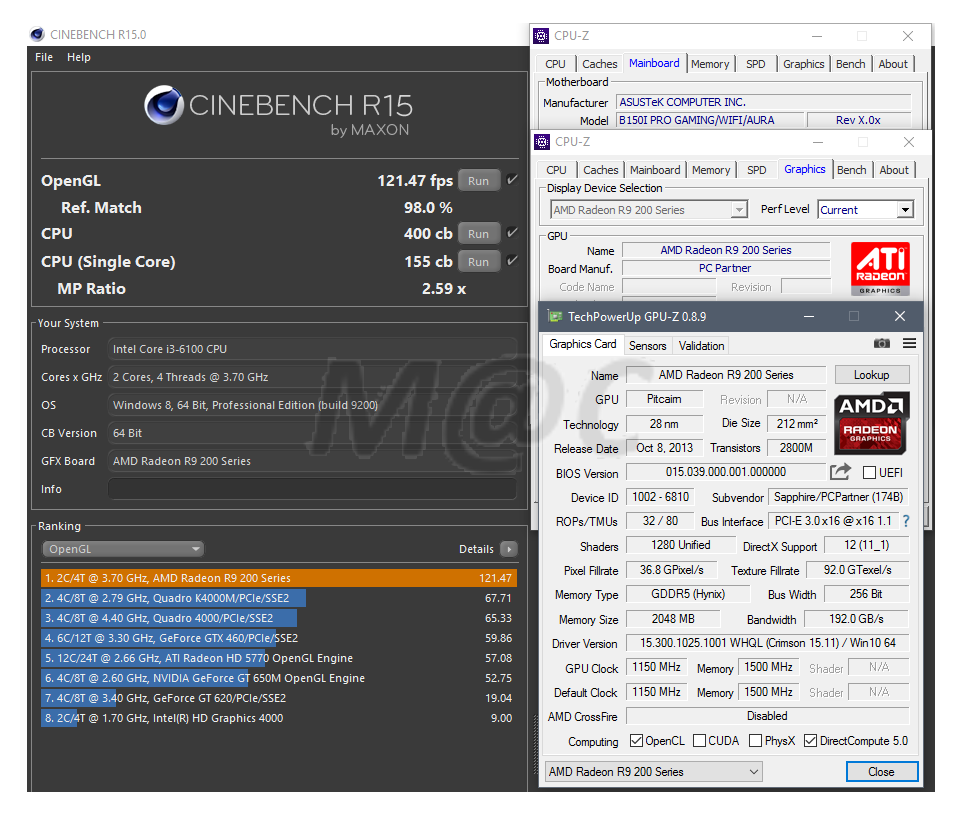The width and height of the screenshot is (962, 815).
Task: Click the GPU Pitcairn value
Action: [x=664, y=399]
